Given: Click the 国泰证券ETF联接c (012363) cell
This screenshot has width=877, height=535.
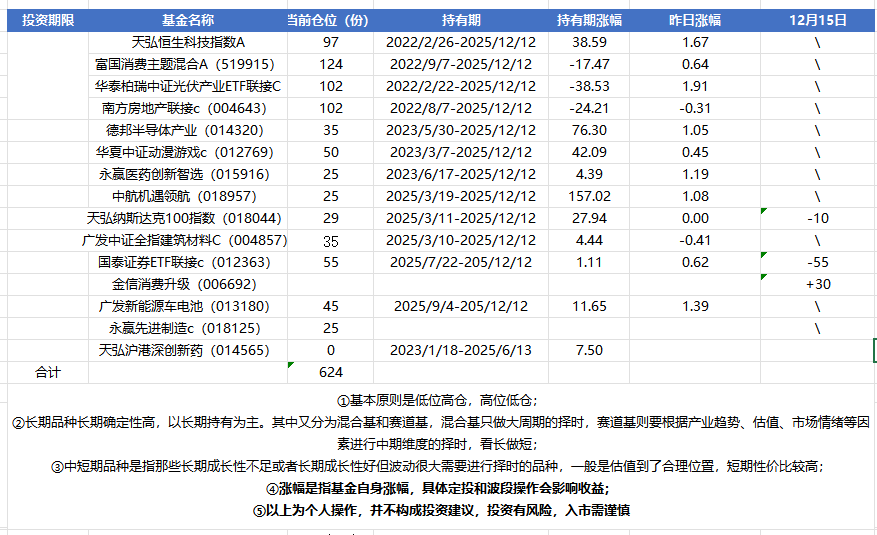Looking at the screenshot, I should coord(188,262).
